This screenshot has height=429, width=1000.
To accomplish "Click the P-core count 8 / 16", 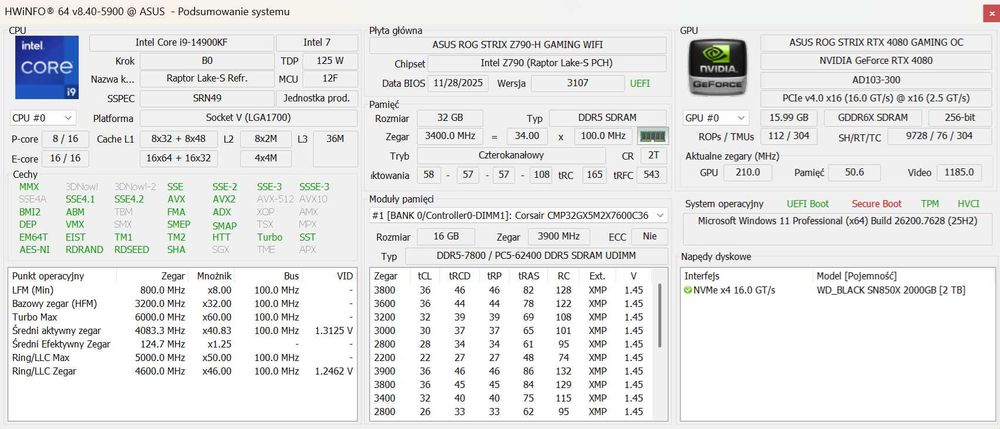I will 65,139.
